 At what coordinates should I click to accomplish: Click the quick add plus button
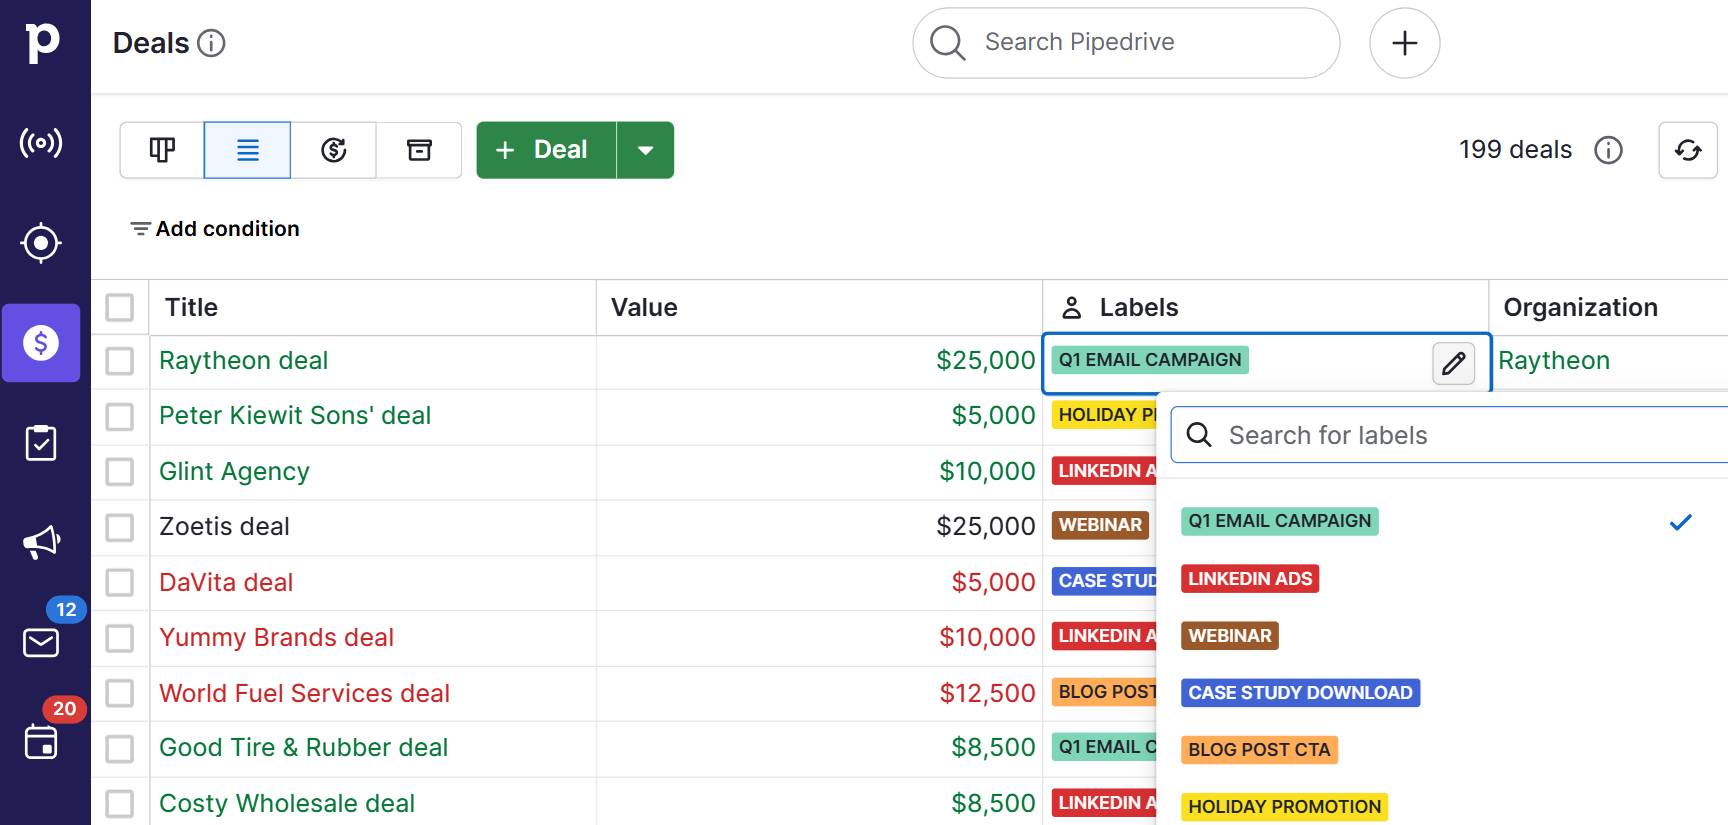[x=1404, y=43]
